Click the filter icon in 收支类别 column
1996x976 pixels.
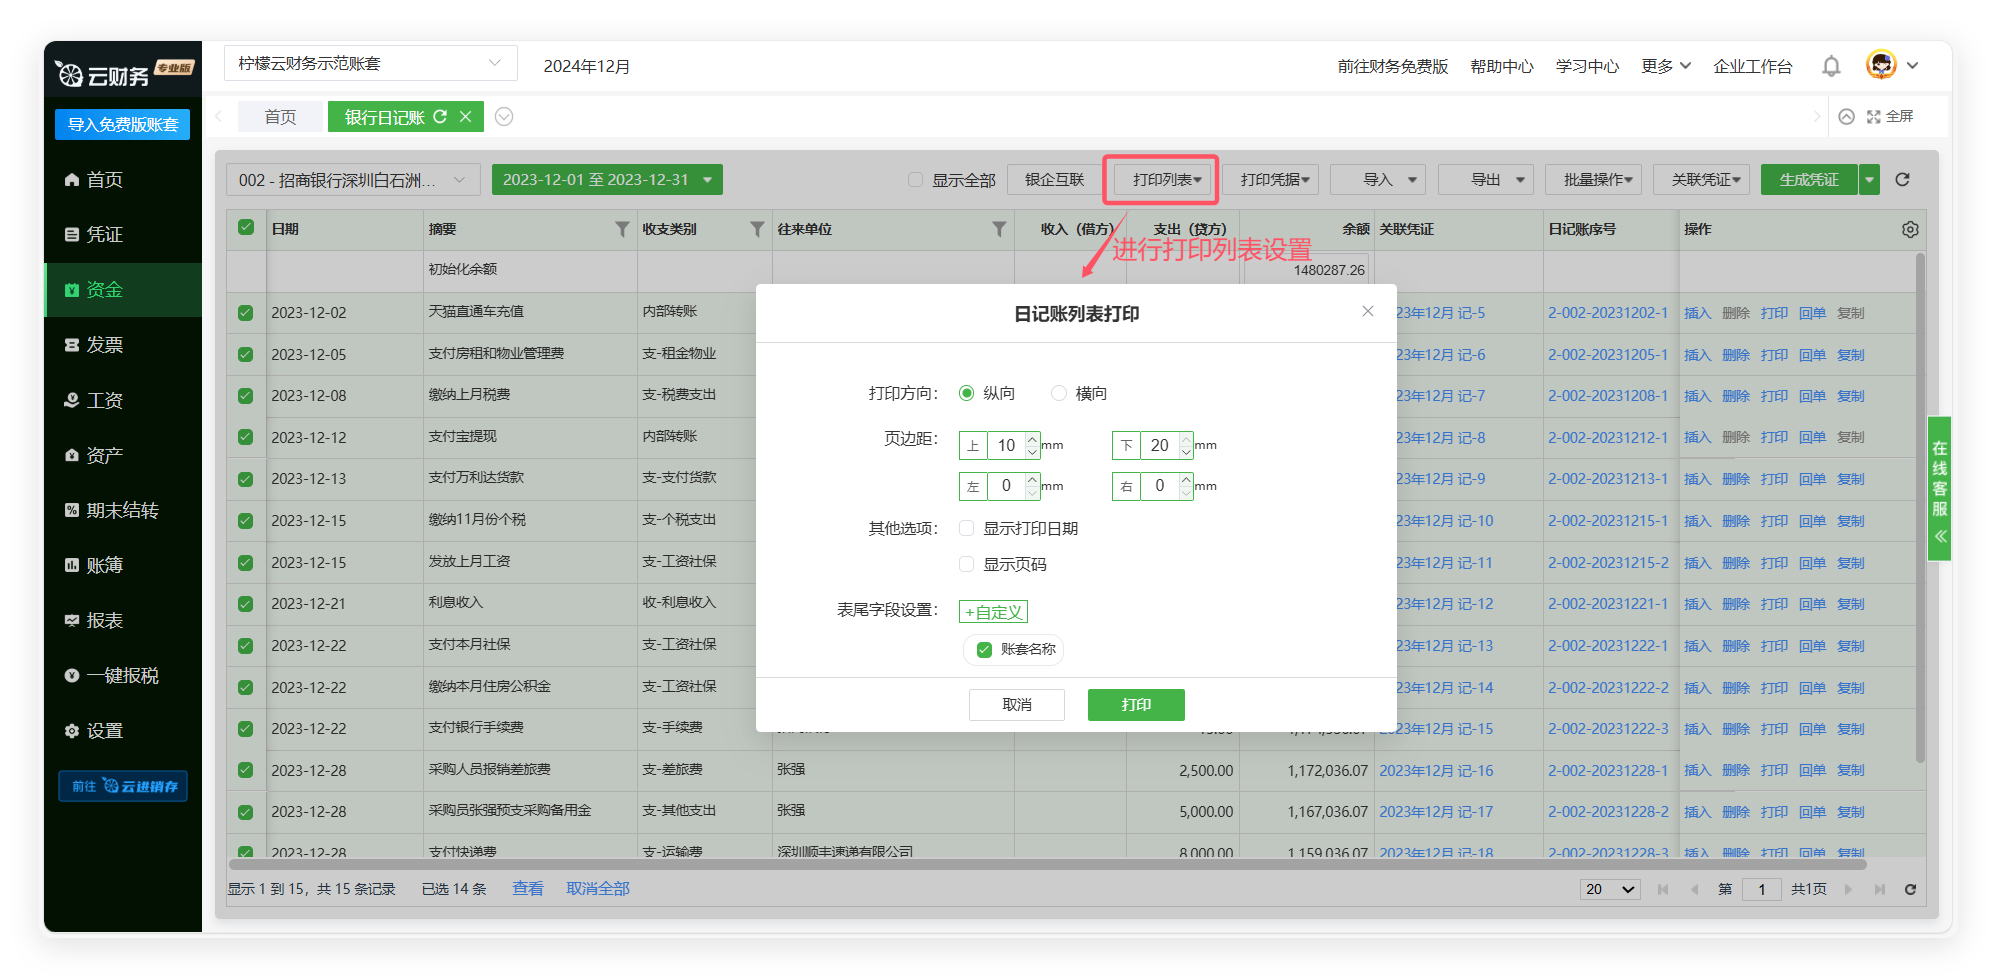[x=757, y=230]
